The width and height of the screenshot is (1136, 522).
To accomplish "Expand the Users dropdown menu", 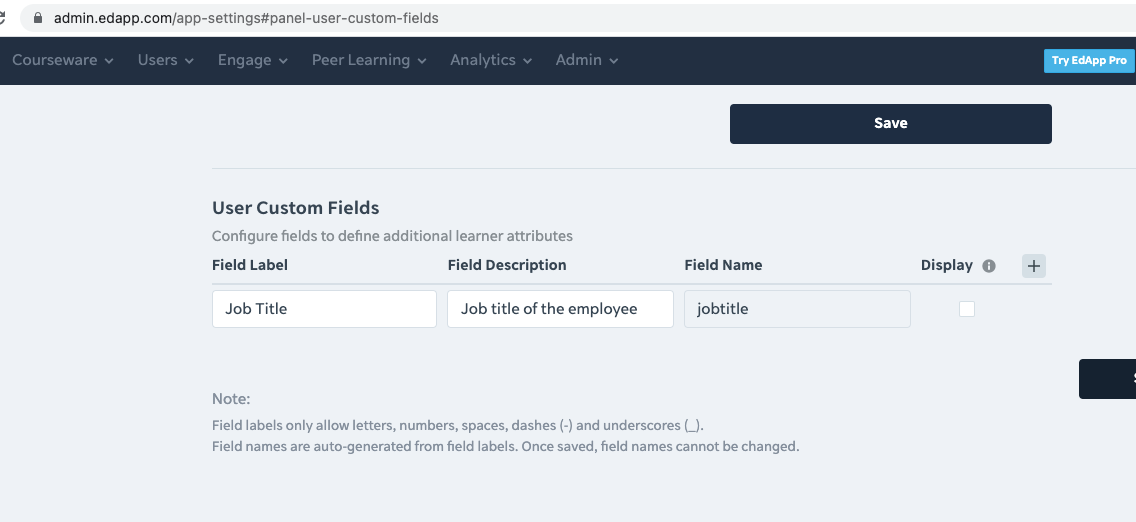I will [x=166, y=60].
